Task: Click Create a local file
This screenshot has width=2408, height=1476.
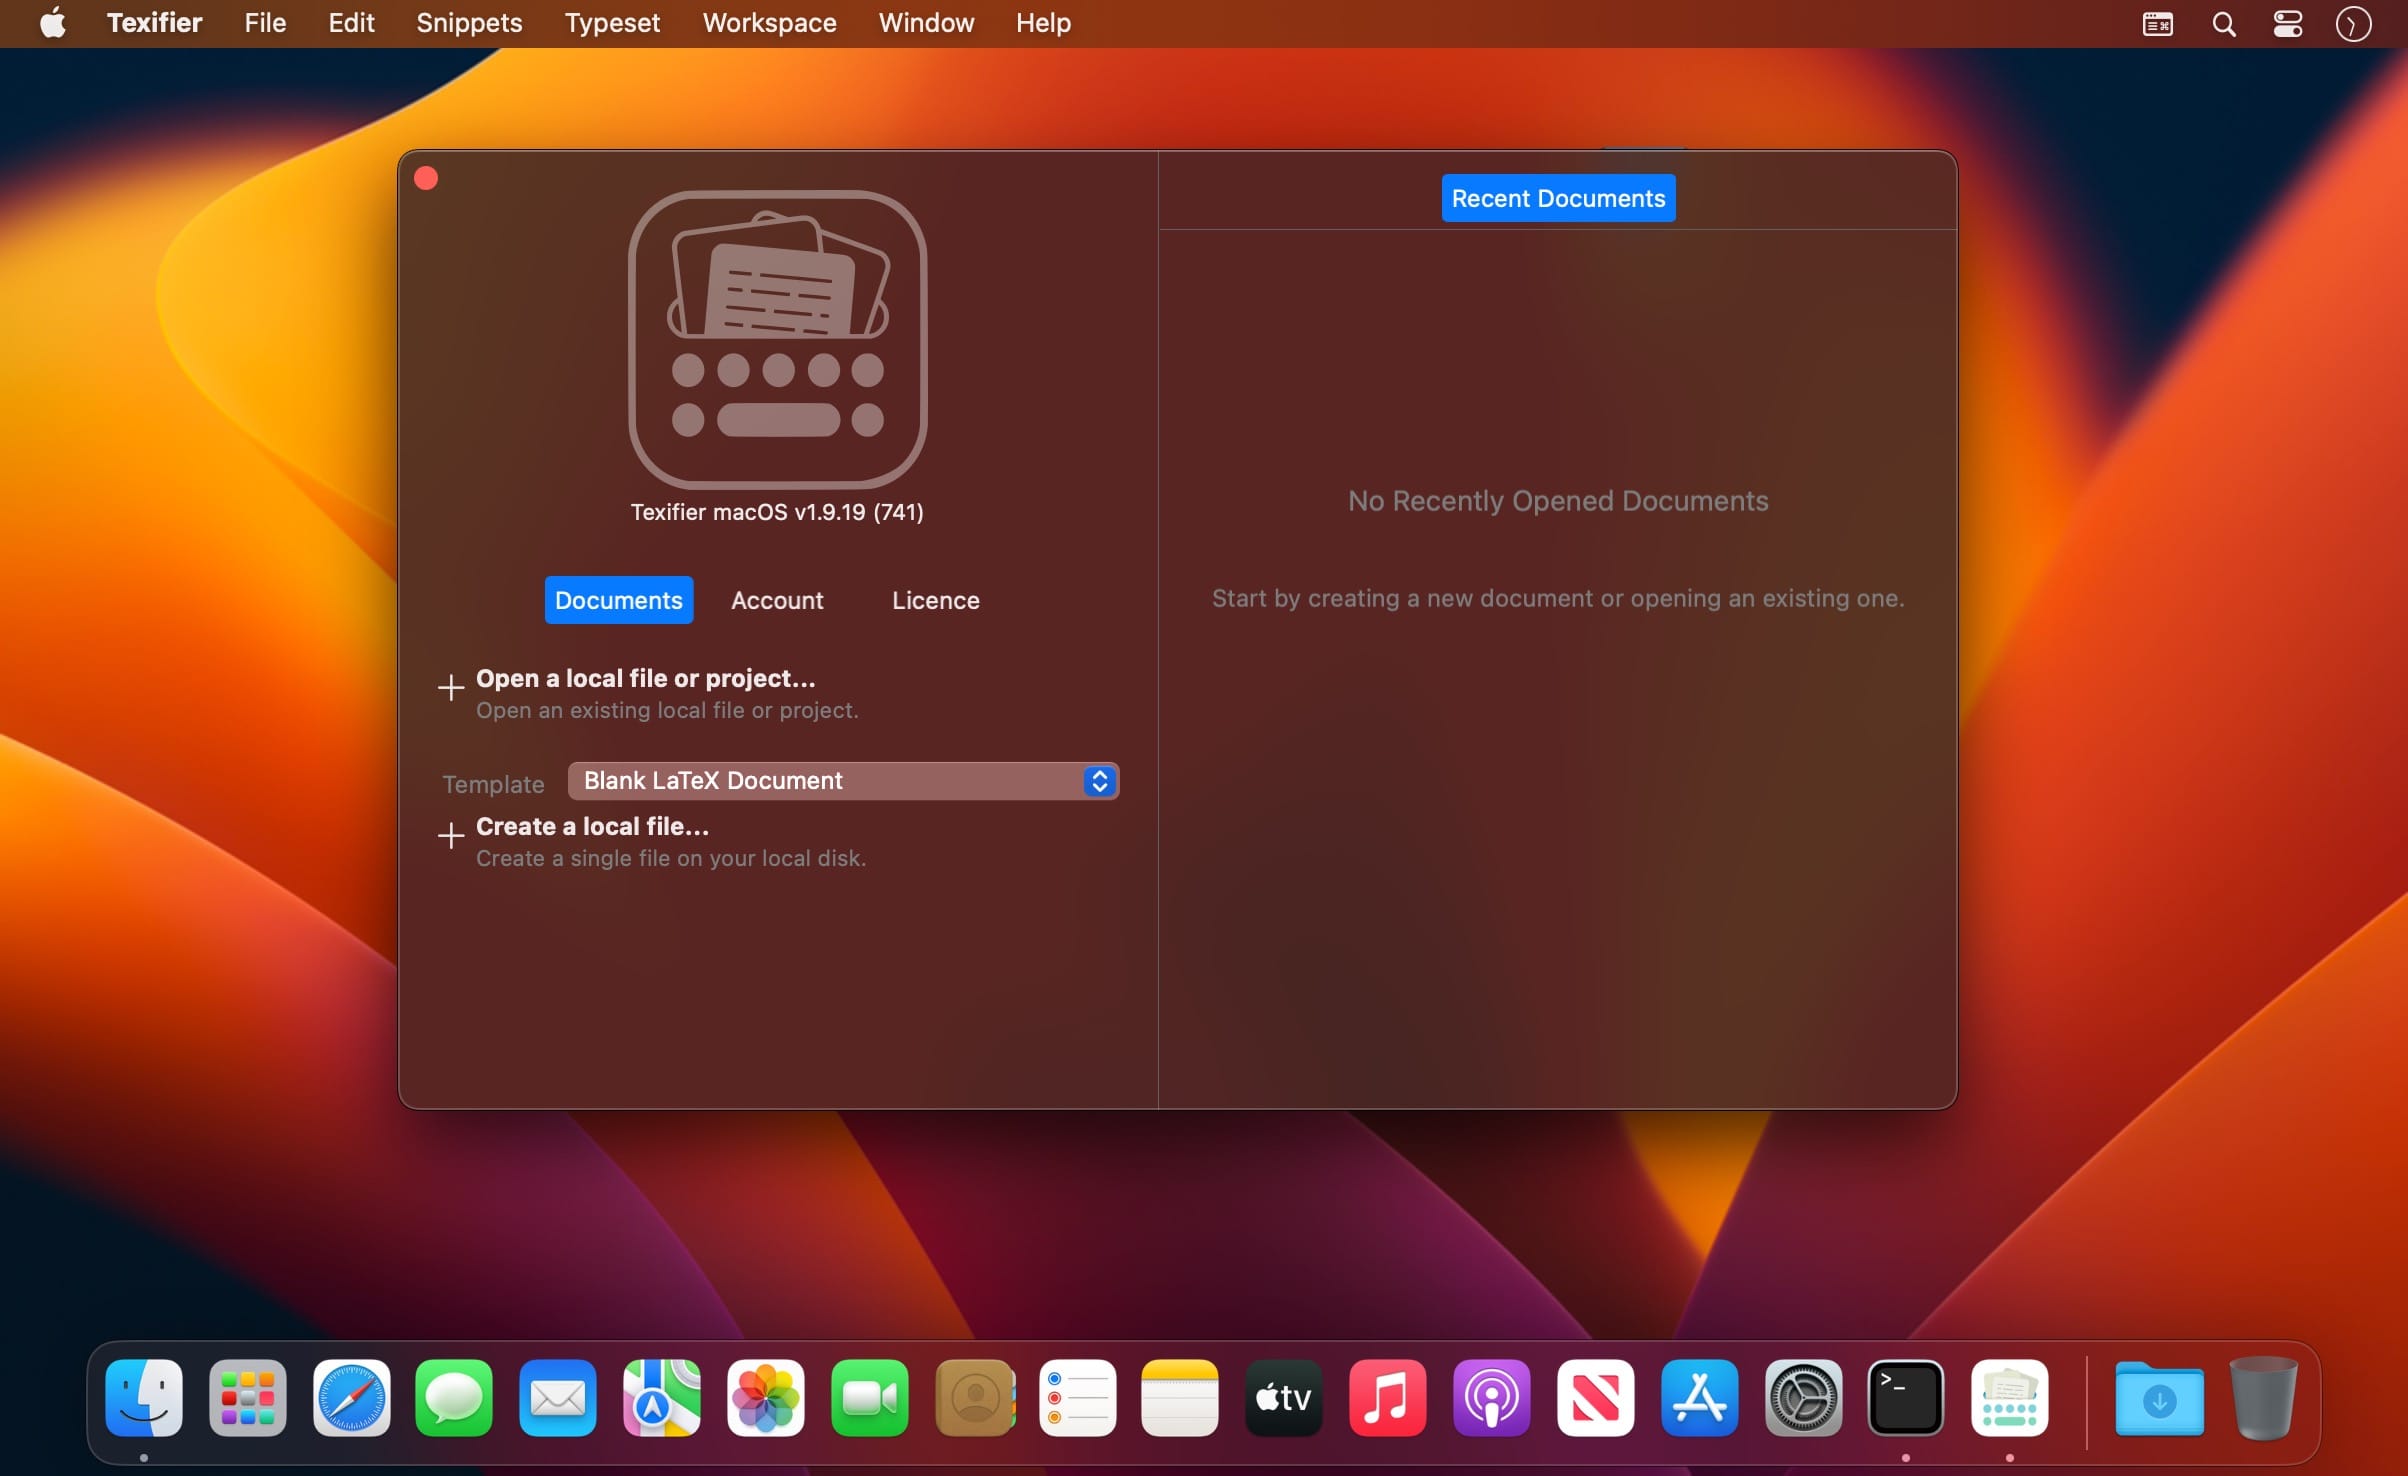Action: (x=592, y=826)
